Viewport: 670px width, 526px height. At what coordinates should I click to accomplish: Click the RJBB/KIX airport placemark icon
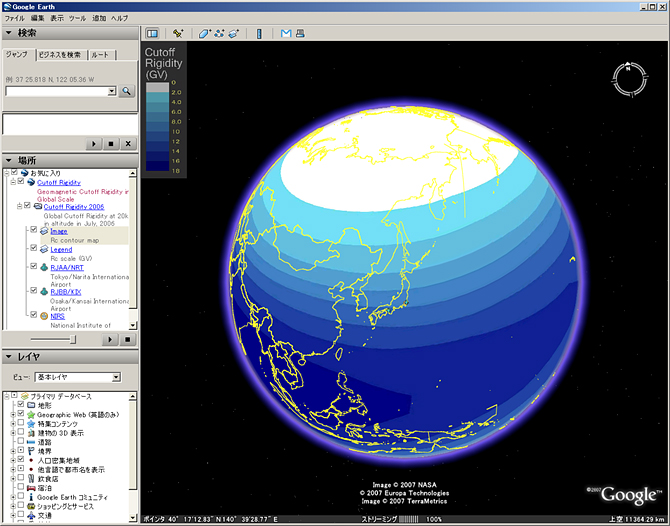click(x=44, y=292)
